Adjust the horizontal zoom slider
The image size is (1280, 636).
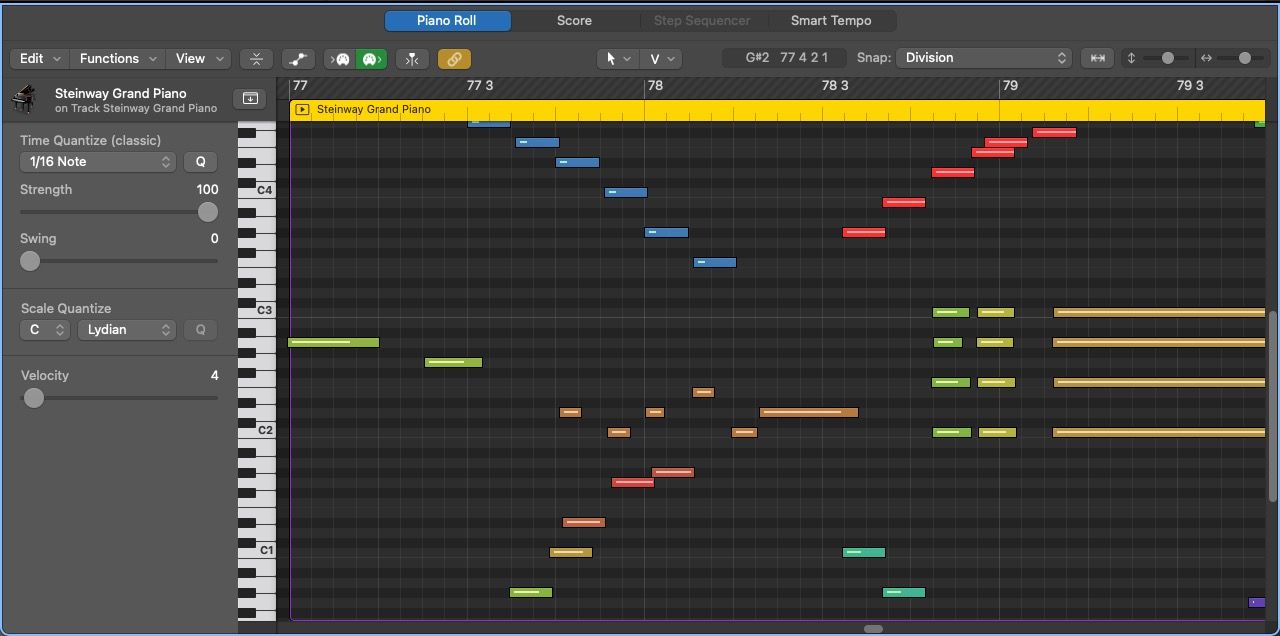[x=1244, y=58]
